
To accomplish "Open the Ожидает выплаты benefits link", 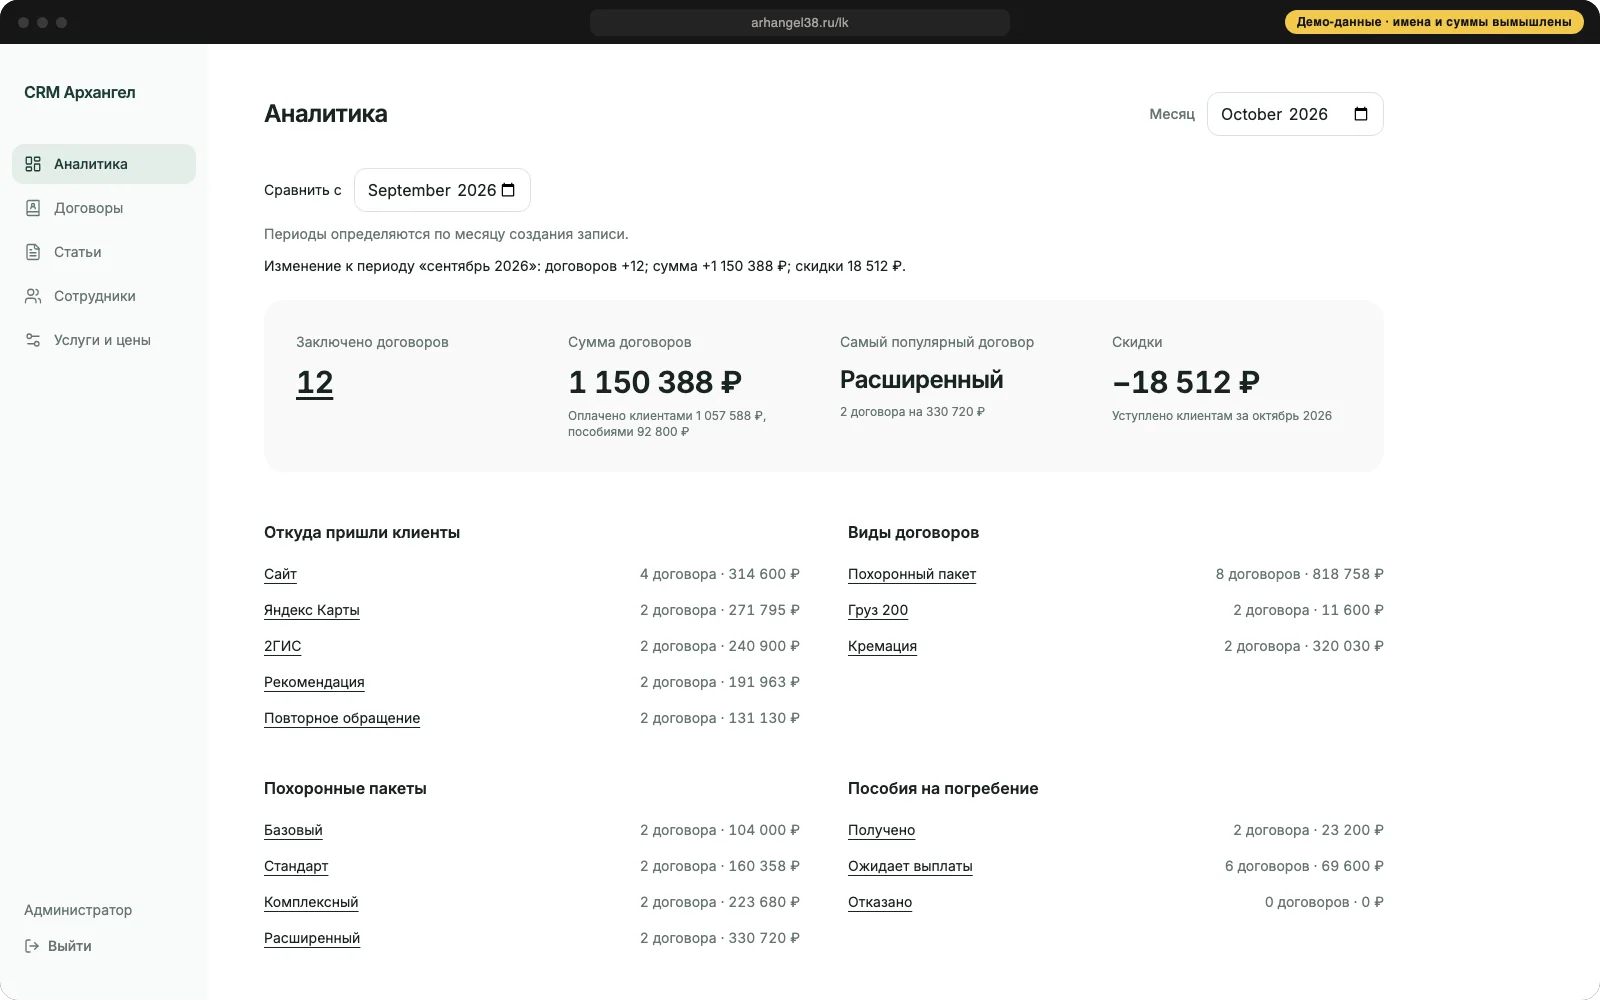I will (910, 866).
